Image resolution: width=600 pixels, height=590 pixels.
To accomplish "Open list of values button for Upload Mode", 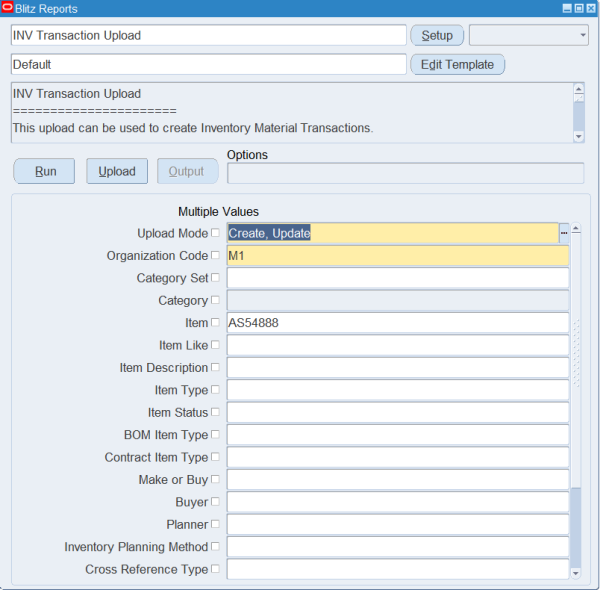I will pyautogui.click(x=564, y=233).
